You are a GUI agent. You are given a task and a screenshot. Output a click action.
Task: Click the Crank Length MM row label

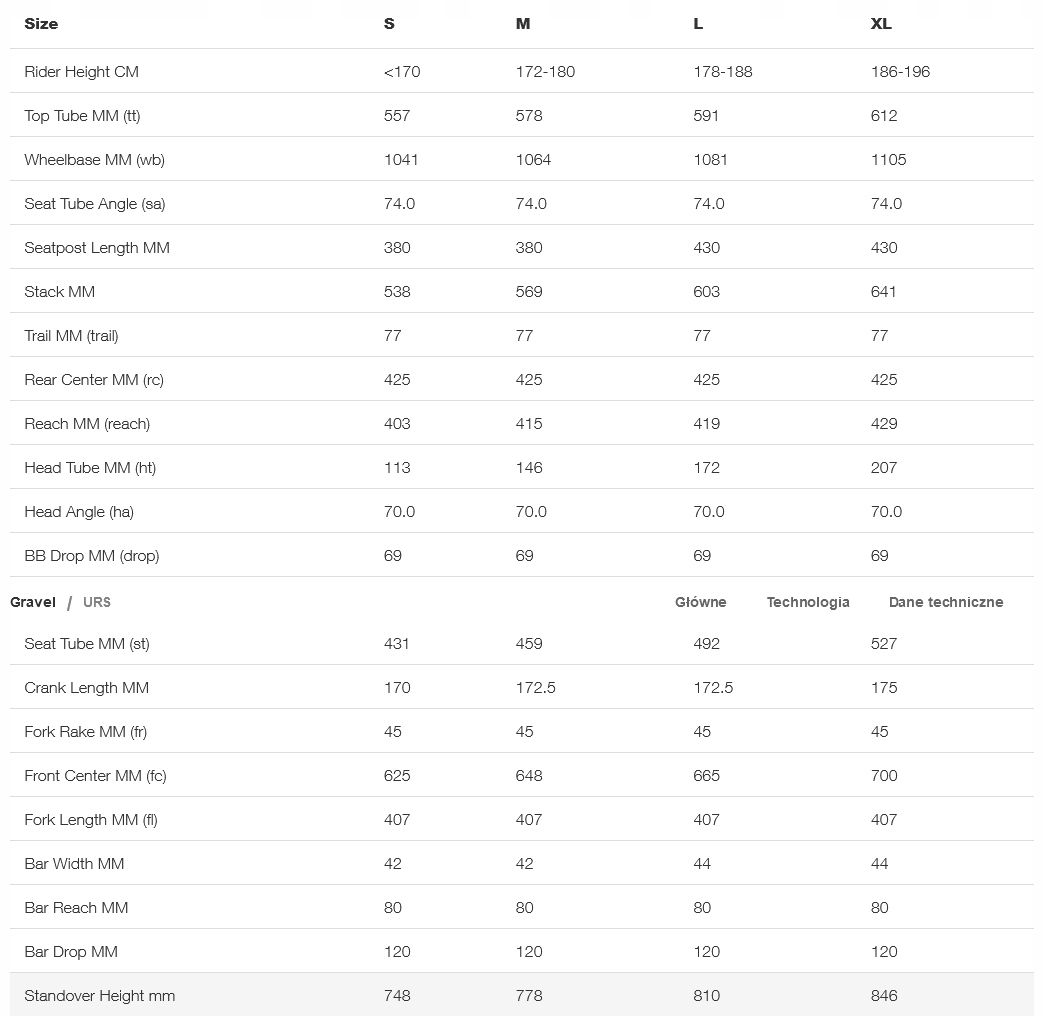(x=86, y=688)
